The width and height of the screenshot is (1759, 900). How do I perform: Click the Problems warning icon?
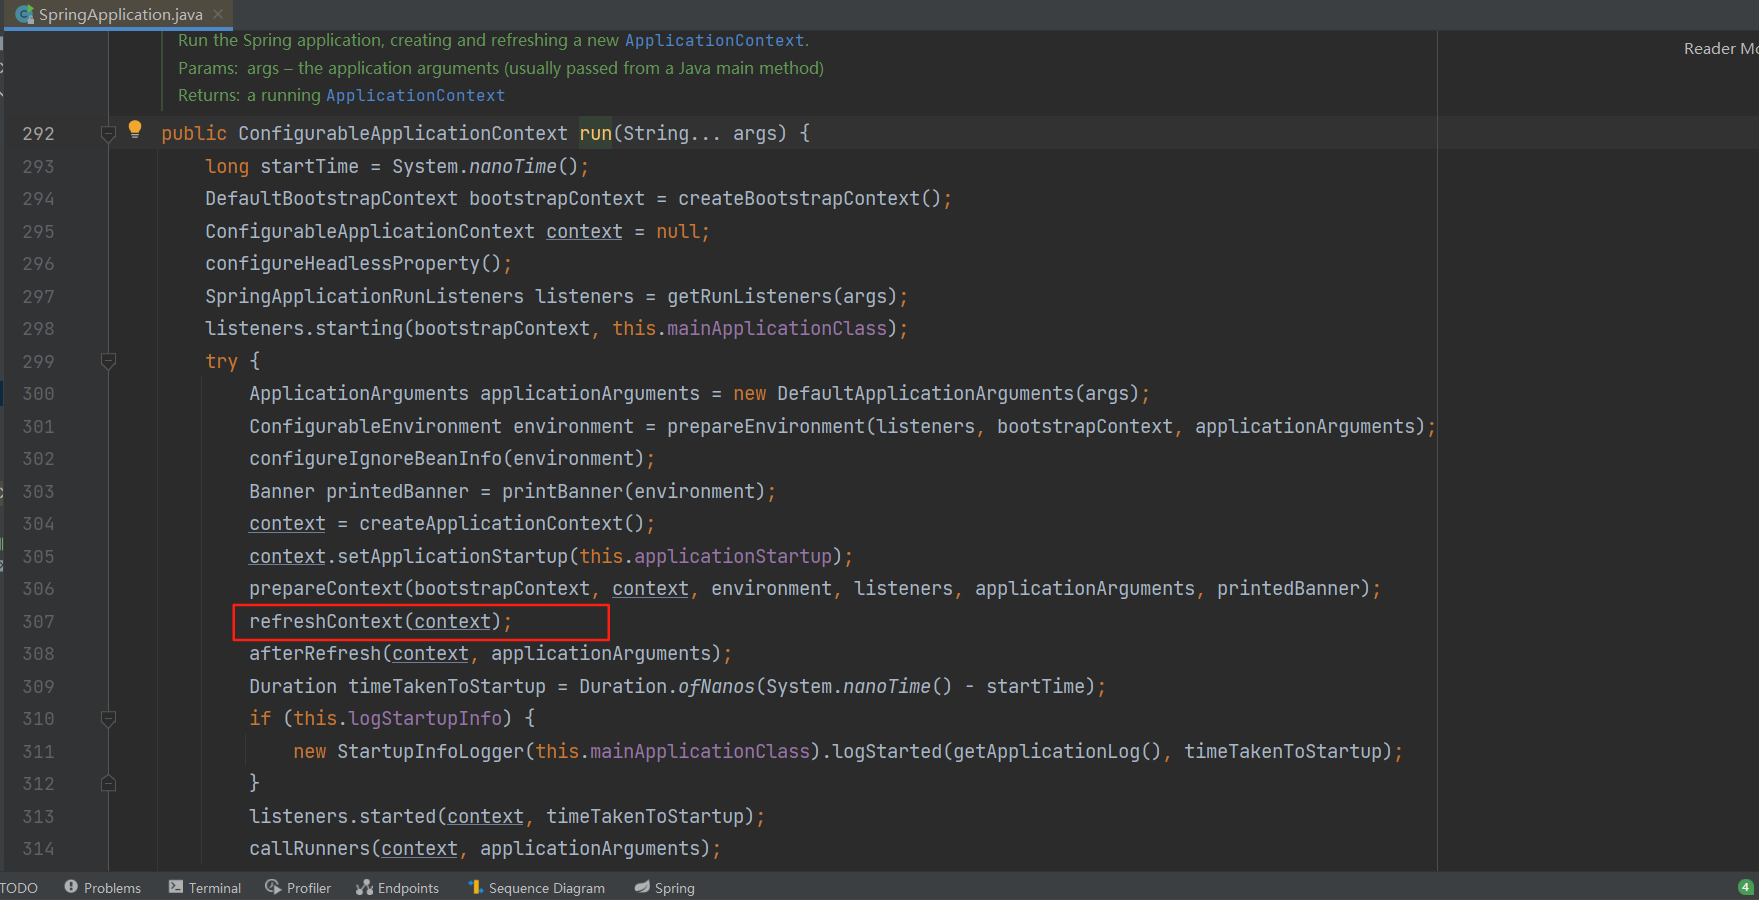[x=71, y=887]
